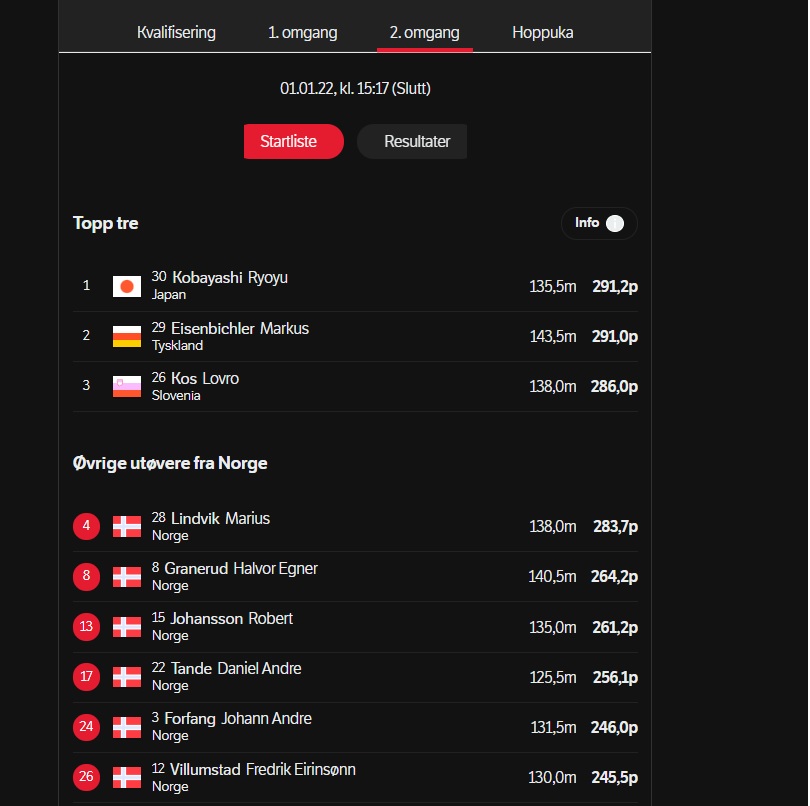Click the 264,2p score for Granerud
810x806 pixels.
tap(614, 577)
